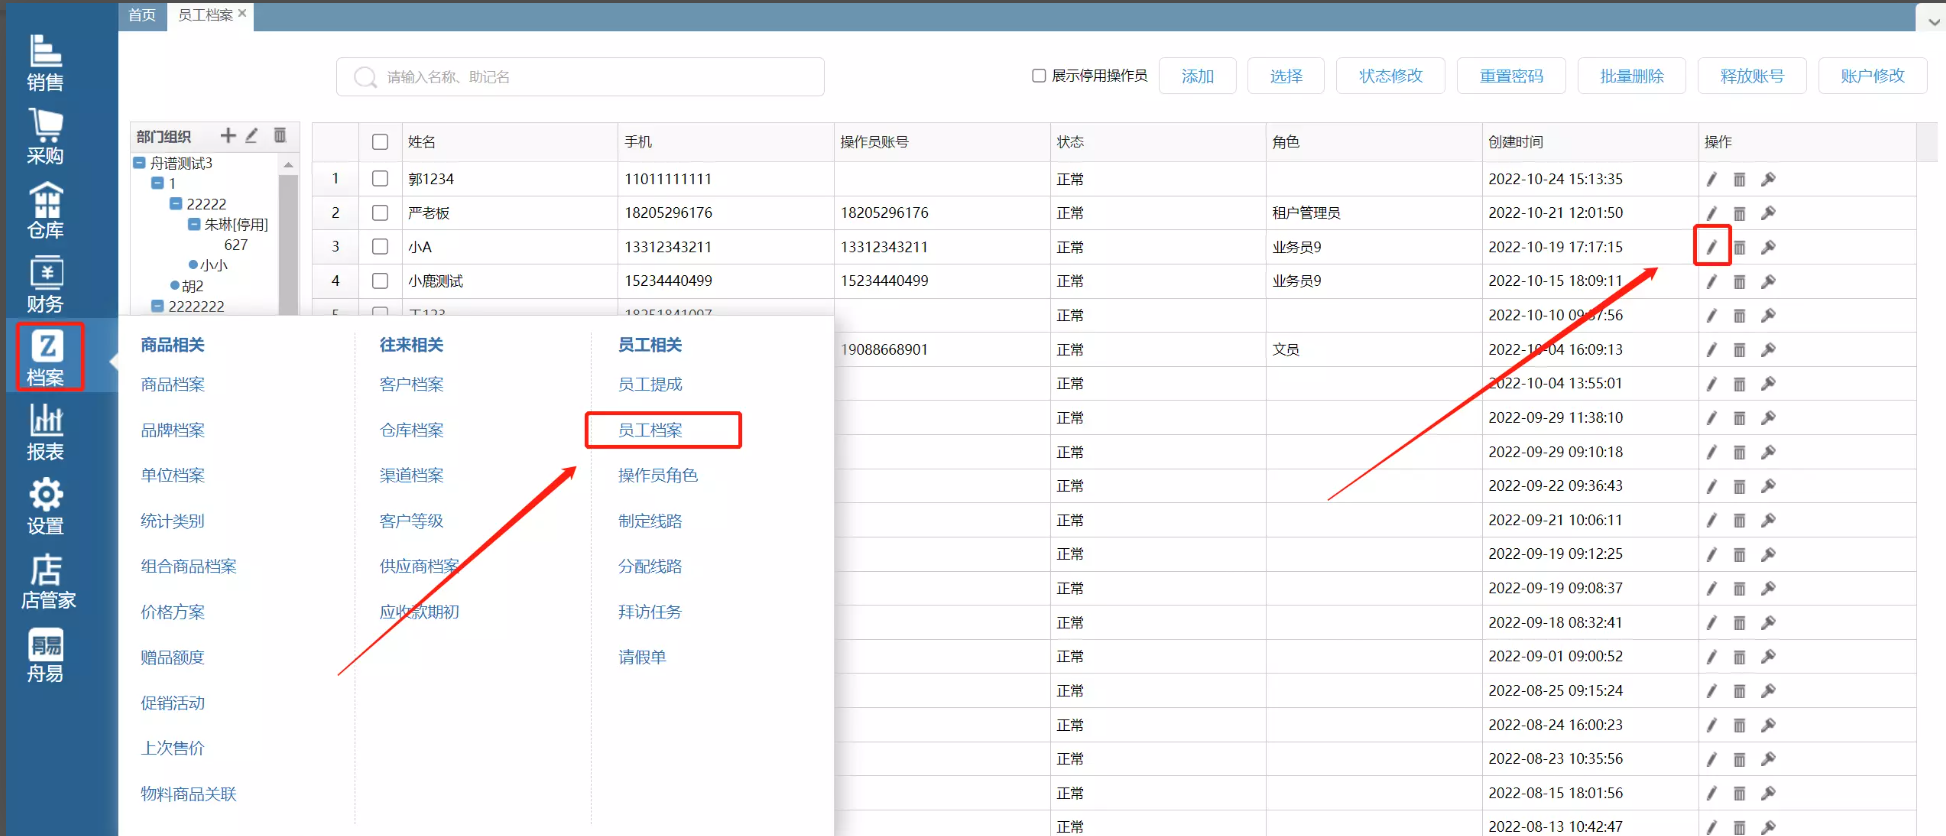Toggle the select-all checkbox in table header
Image resolution: width=1946 pixels, height=836 pixels.
[x=380, y=142]
